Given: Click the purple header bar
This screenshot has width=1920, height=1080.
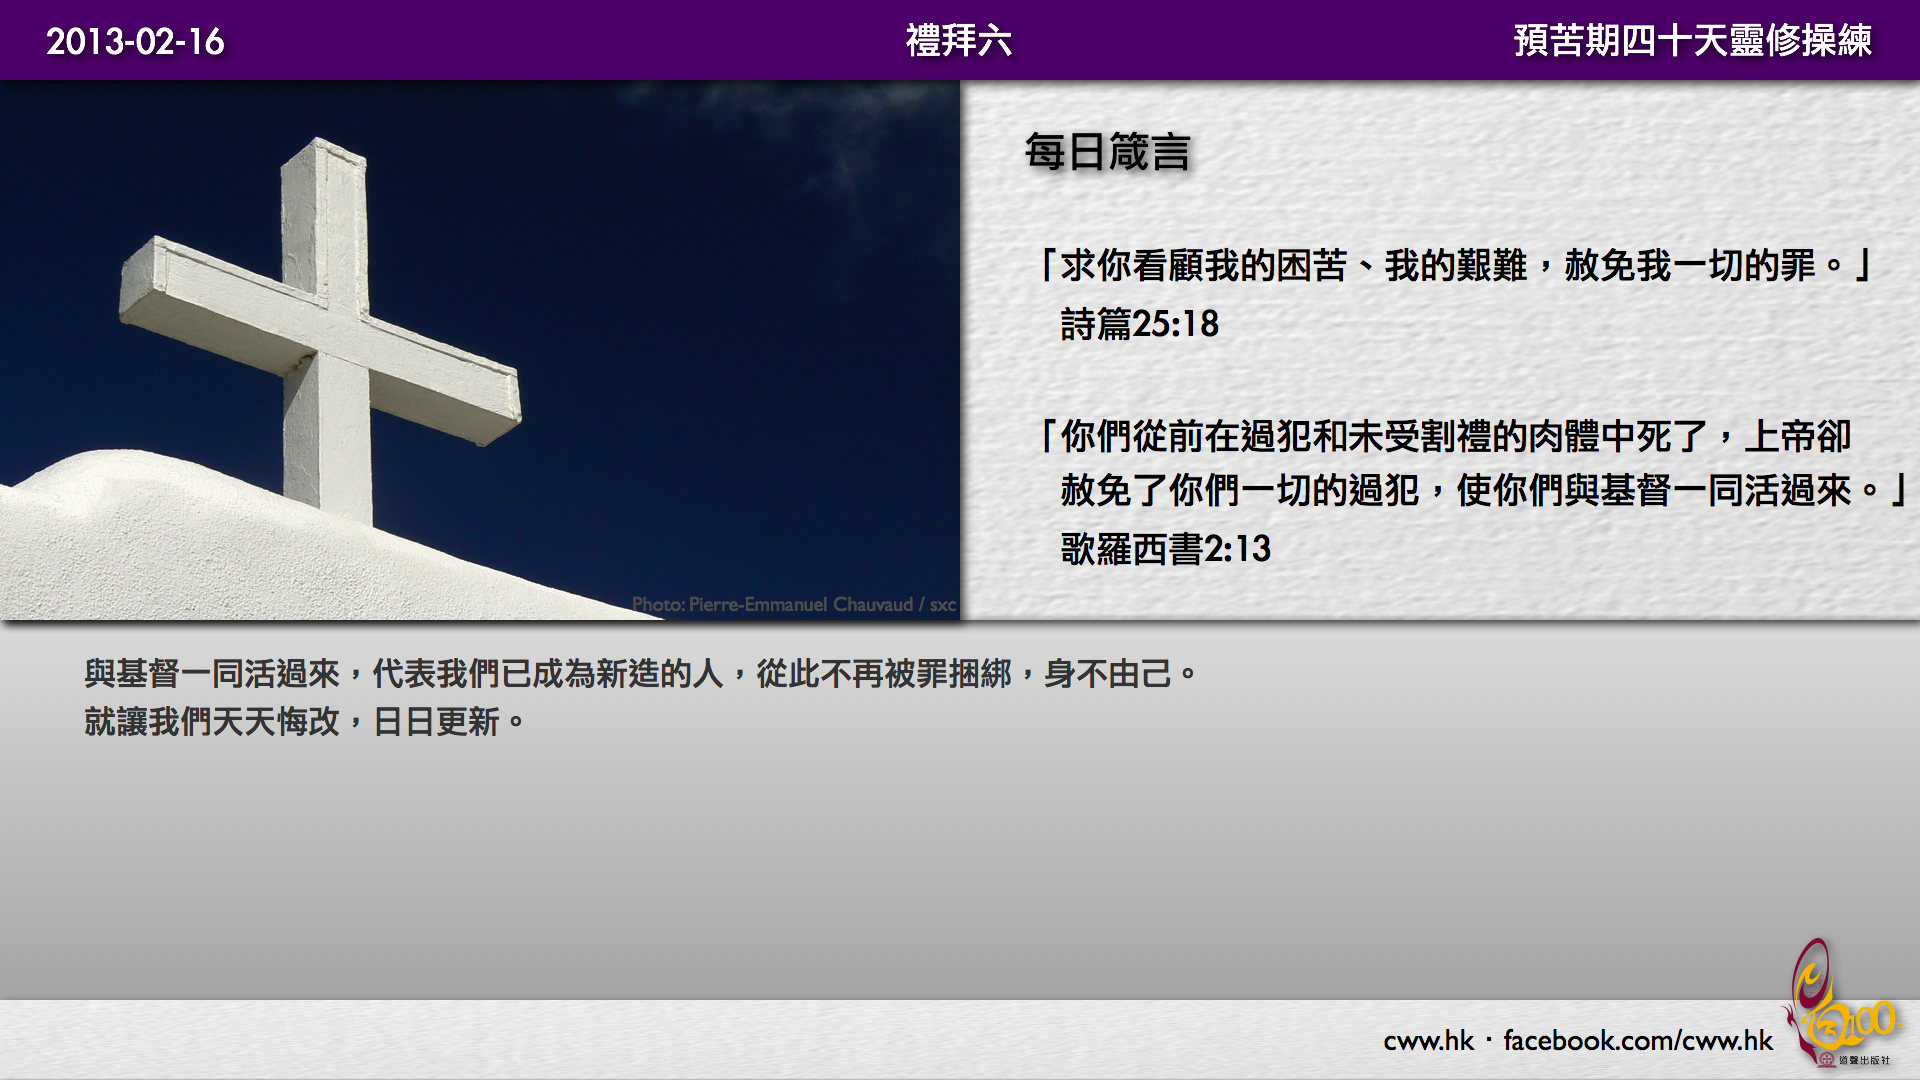Looking at the screenshot, I should (500, 40).
